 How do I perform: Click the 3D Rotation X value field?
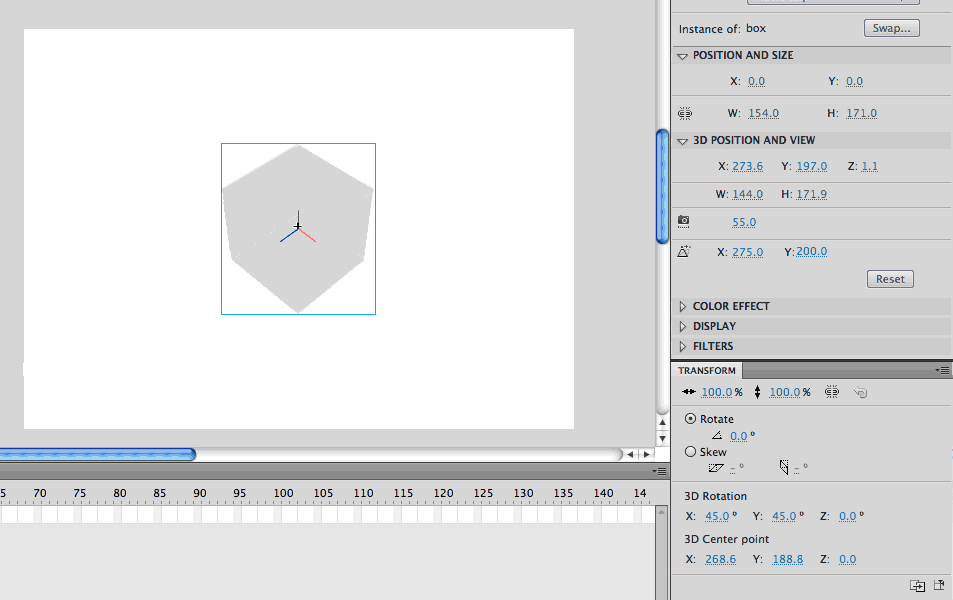(x=717, y=517)
